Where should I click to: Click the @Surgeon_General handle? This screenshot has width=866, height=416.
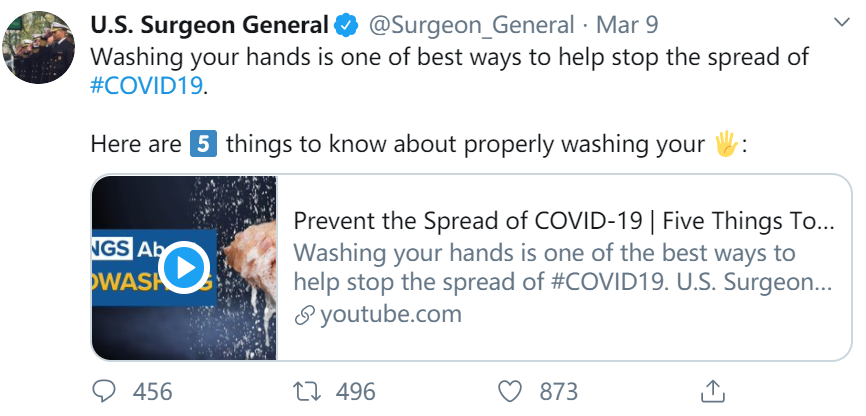coord(471,25)
